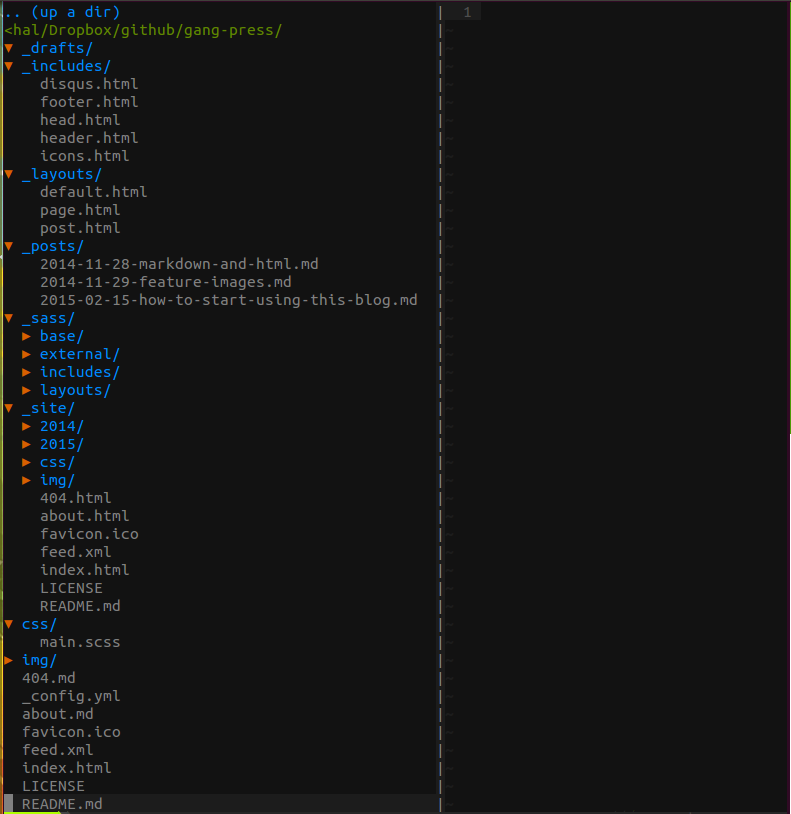791x814 pixels.
Task: Open root-level LICENSE file
Action: (53, 786)
